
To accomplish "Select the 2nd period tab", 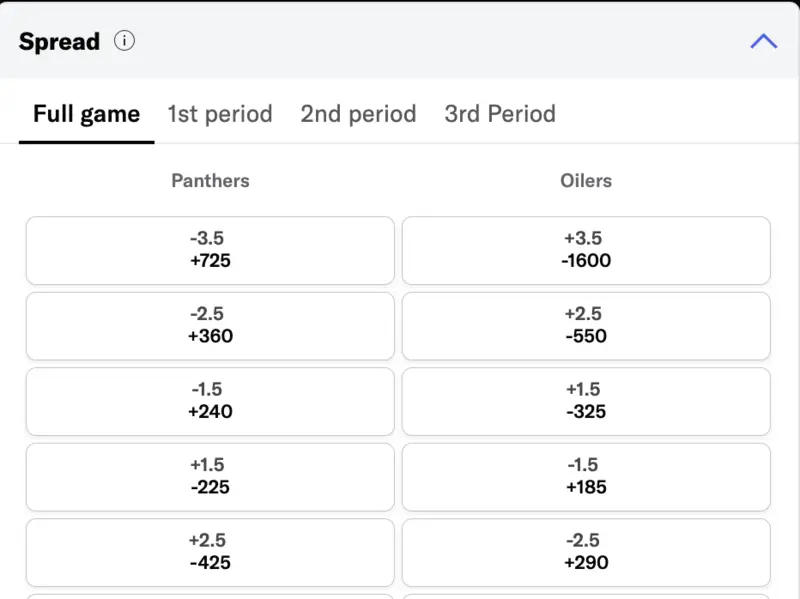I will tap(358, 114).
